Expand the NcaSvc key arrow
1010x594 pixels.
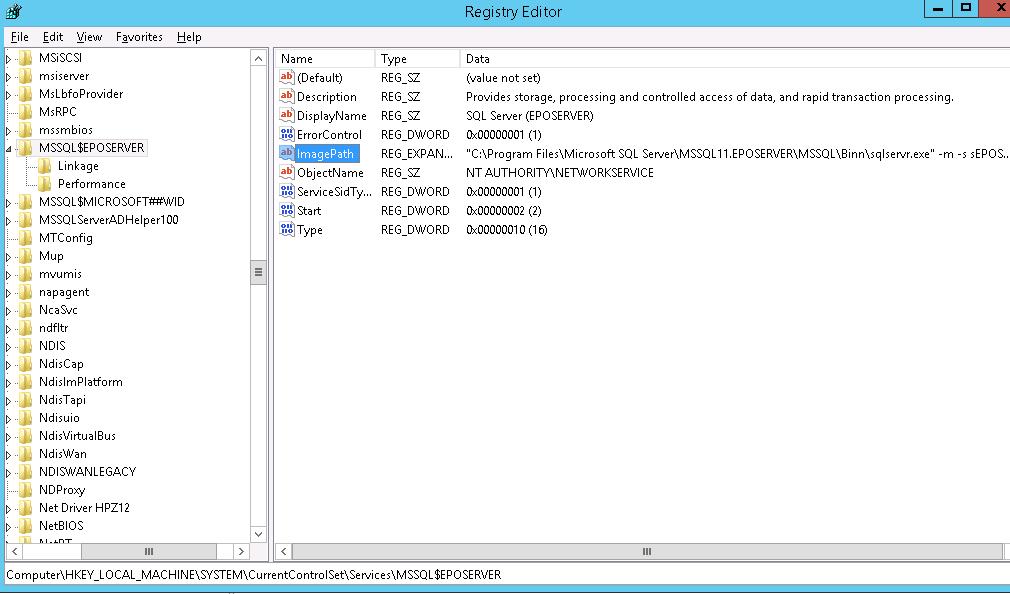coord(8,311)
